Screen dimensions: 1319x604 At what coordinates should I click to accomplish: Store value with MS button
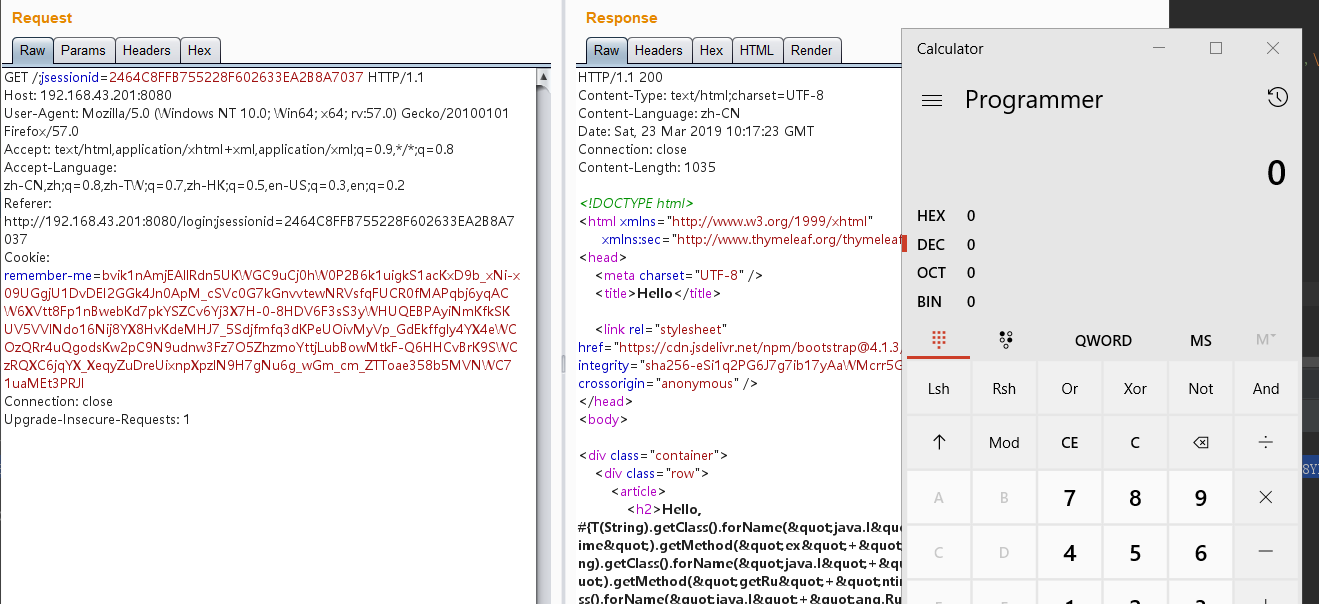[1201, 341]
